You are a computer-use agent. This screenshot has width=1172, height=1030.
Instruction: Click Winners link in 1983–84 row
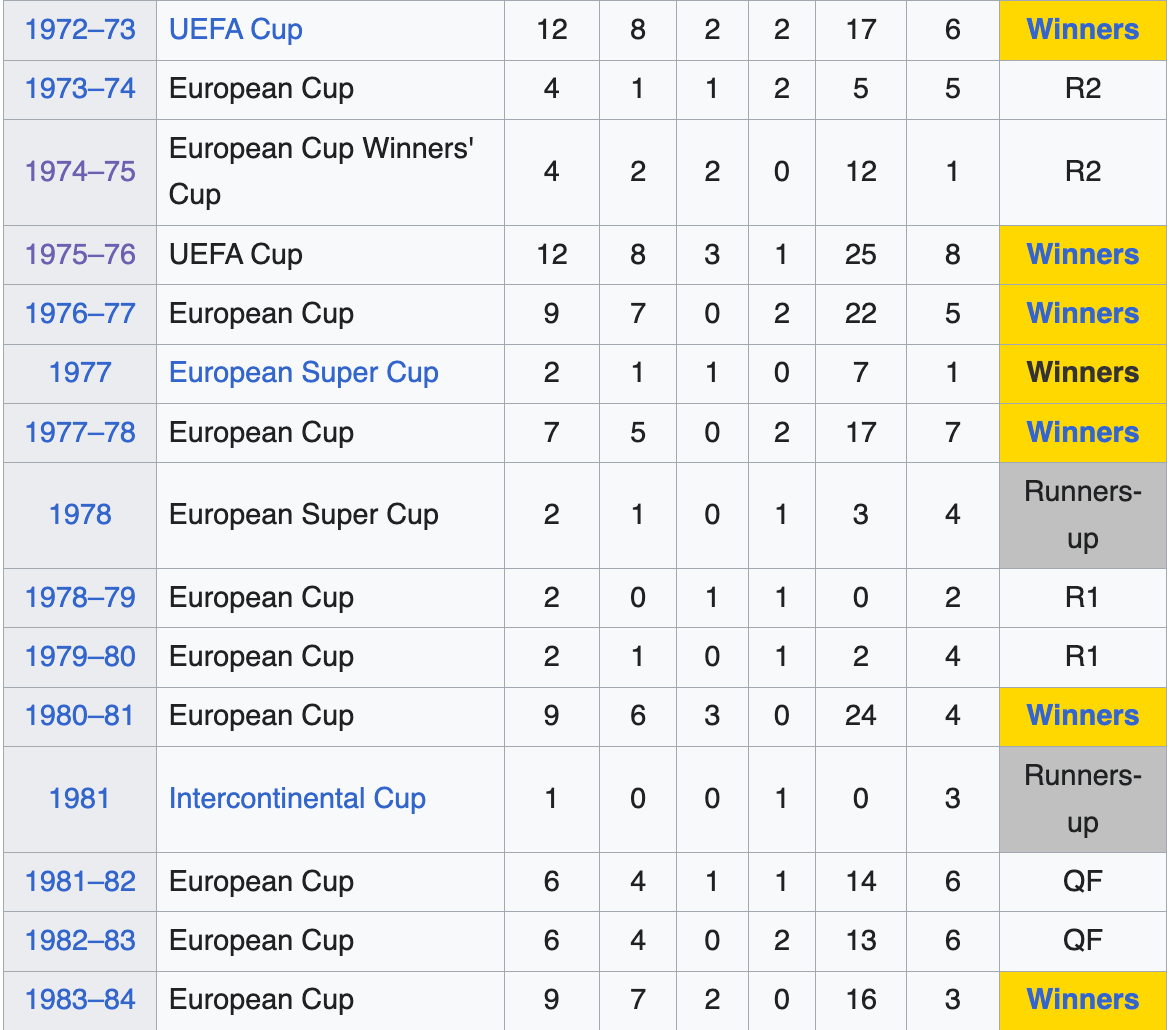(1082, 1000)
